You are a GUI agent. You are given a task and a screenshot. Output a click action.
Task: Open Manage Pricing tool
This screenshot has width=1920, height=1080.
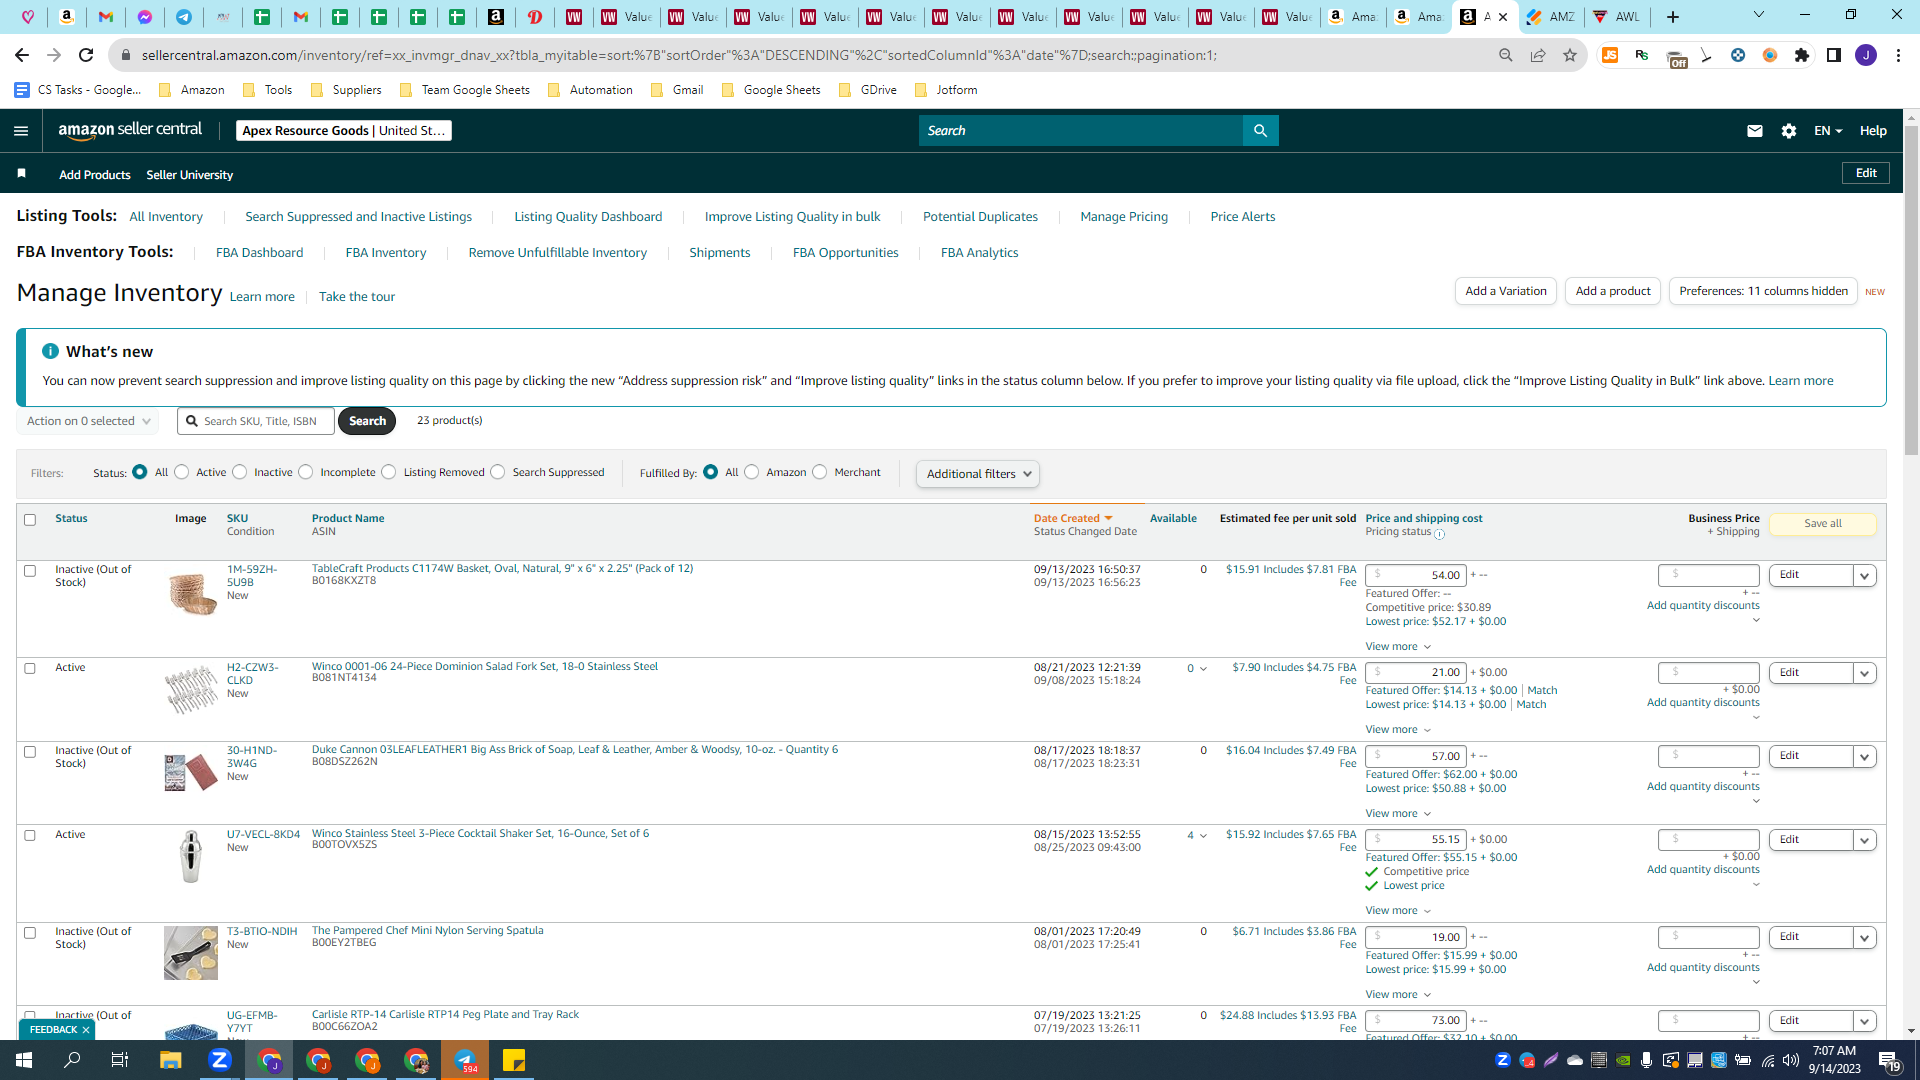pos(1124,217)
